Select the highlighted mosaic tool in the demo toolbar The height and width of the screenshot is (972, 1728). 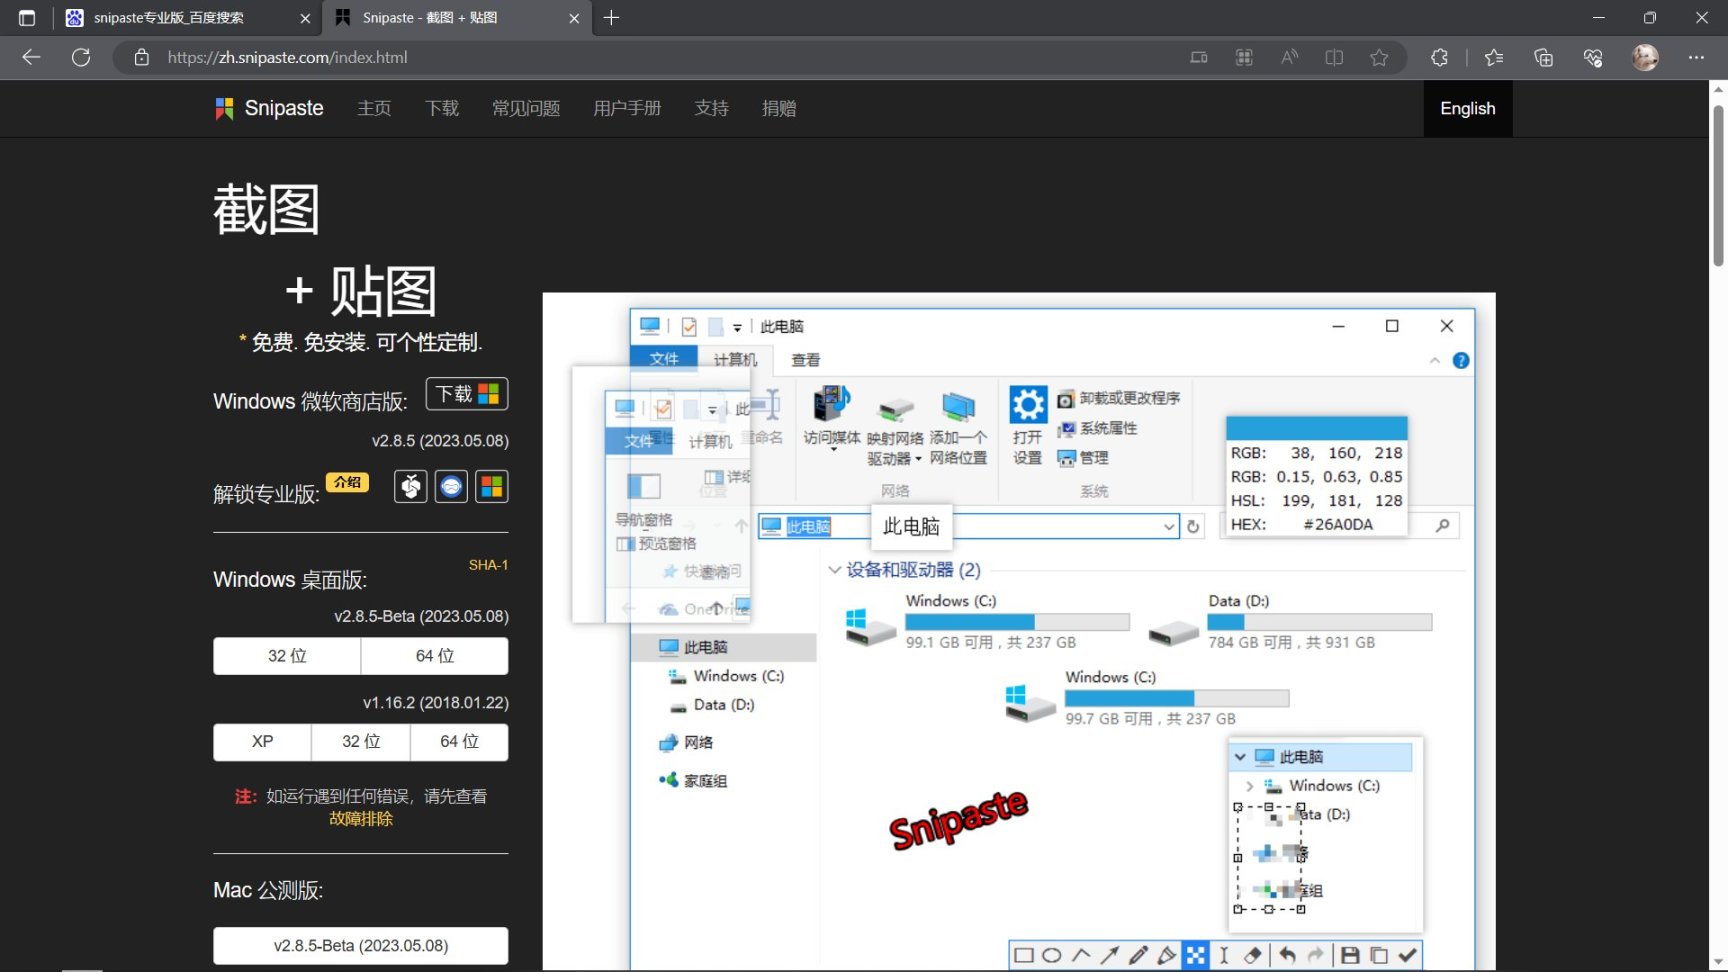tap(1195, 955)
